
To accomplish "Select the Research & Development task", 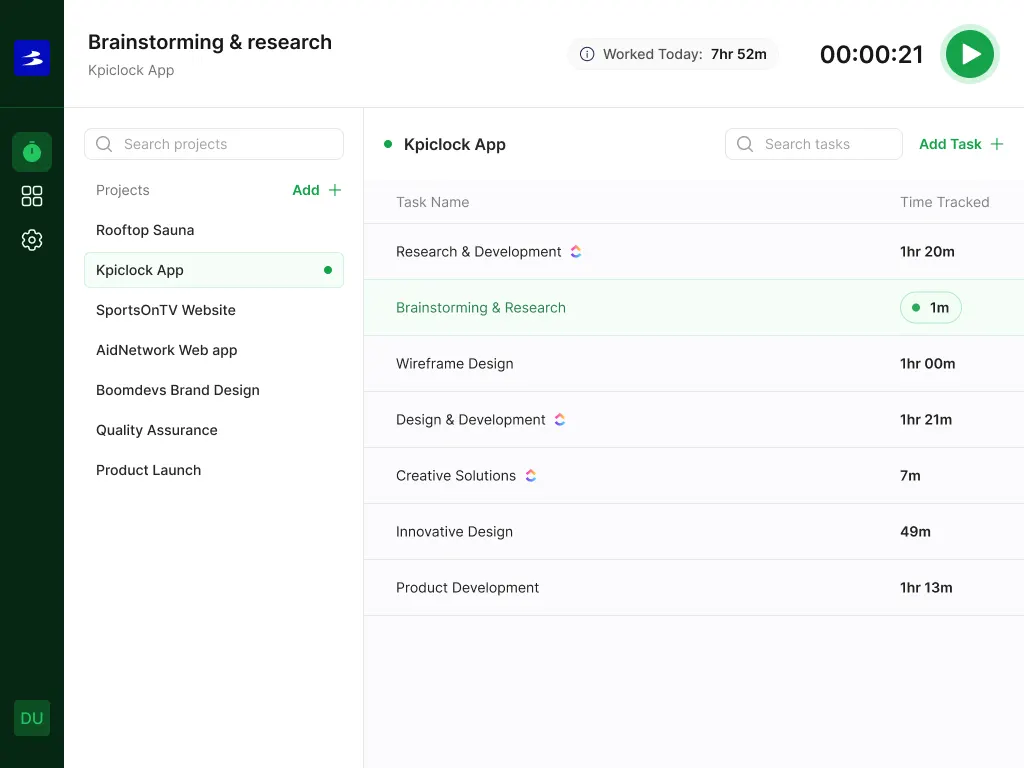I will click(x=694, y=251).
